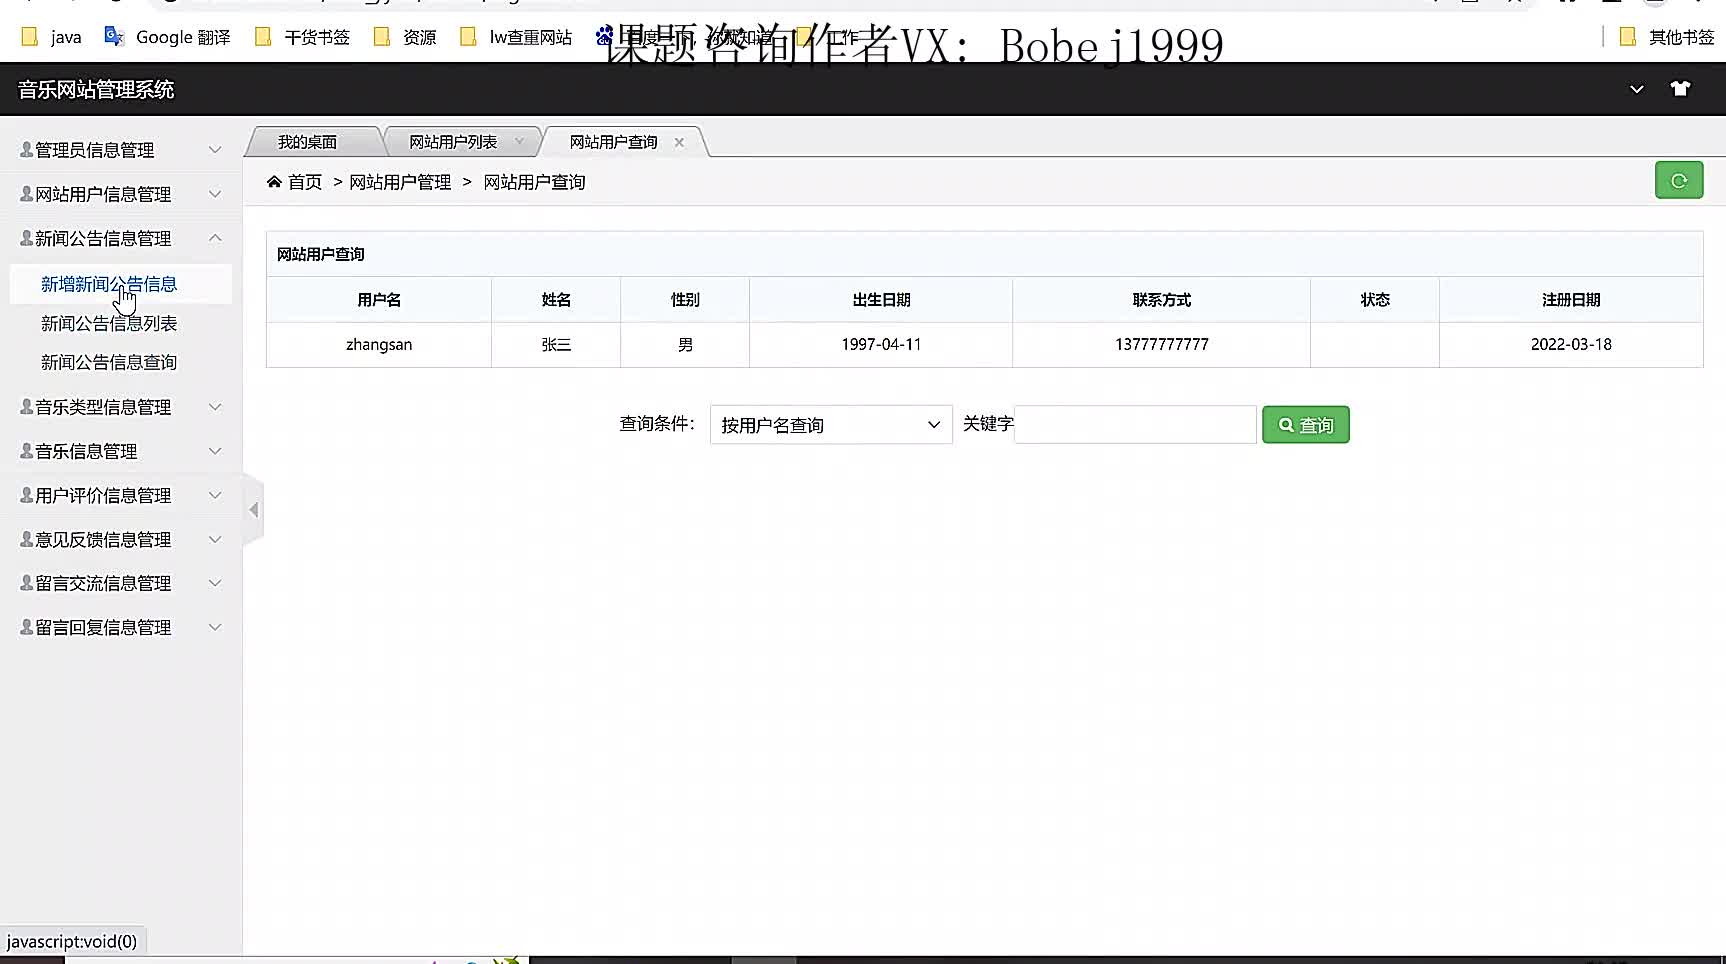Click the user icon beside 意见反馈信息管理
1726x964 pixels.
click(x=27, y=539)
